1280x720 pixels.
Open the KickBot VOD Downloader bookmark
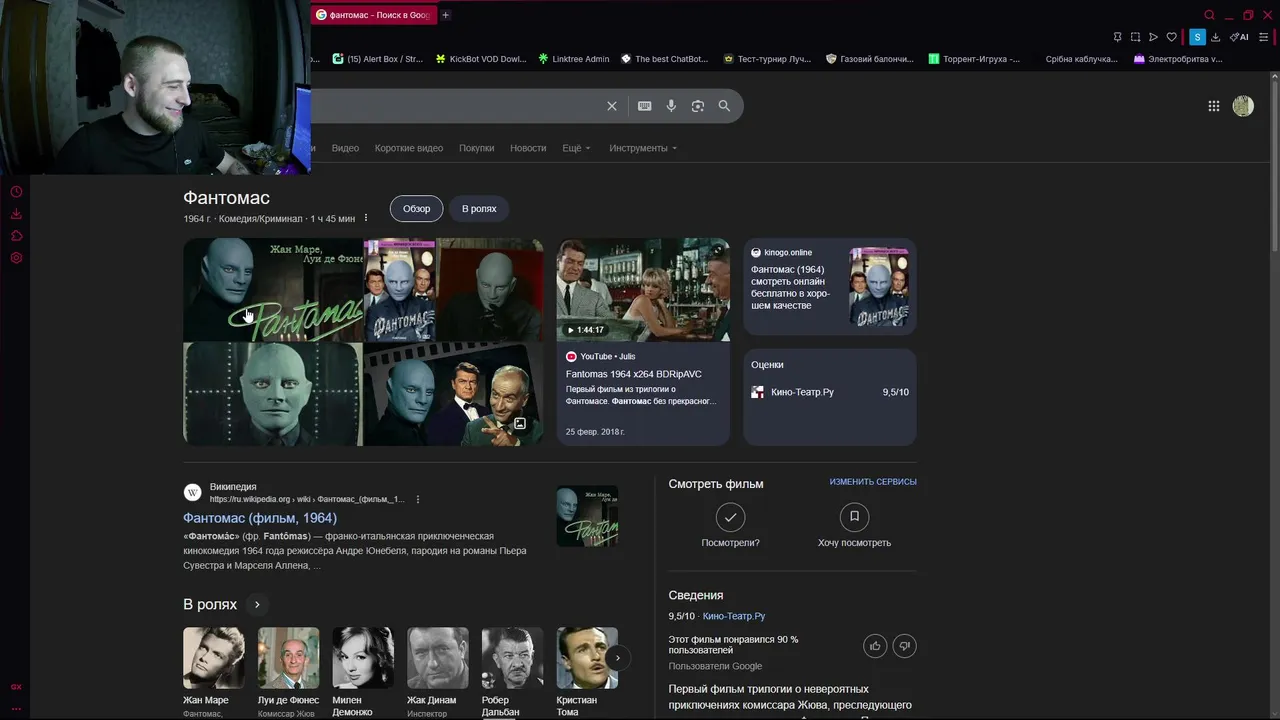tap(481, 59)
